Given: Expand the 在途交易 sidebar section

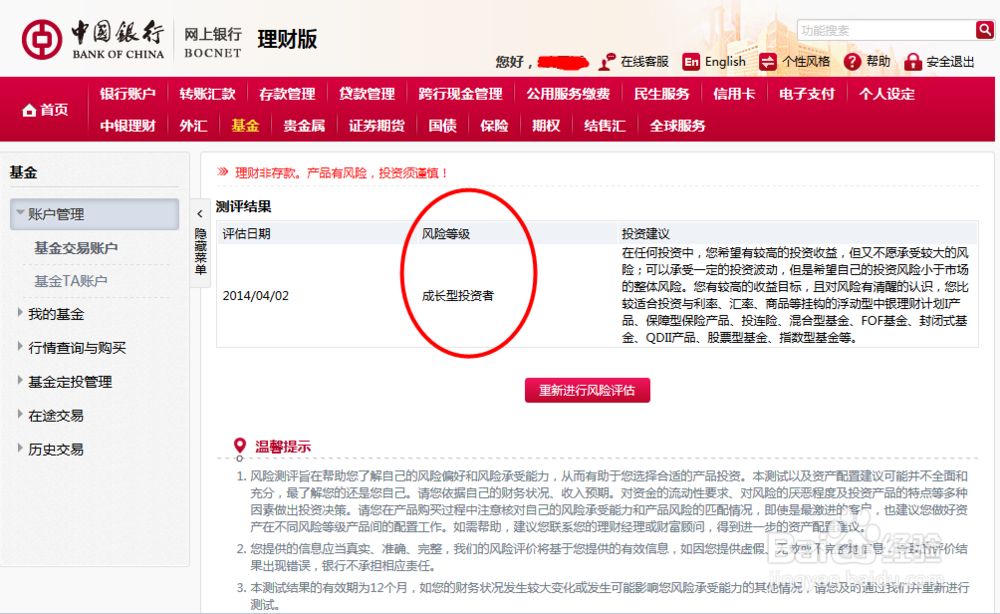Looking at the screenshot, I should pos(56,415).
